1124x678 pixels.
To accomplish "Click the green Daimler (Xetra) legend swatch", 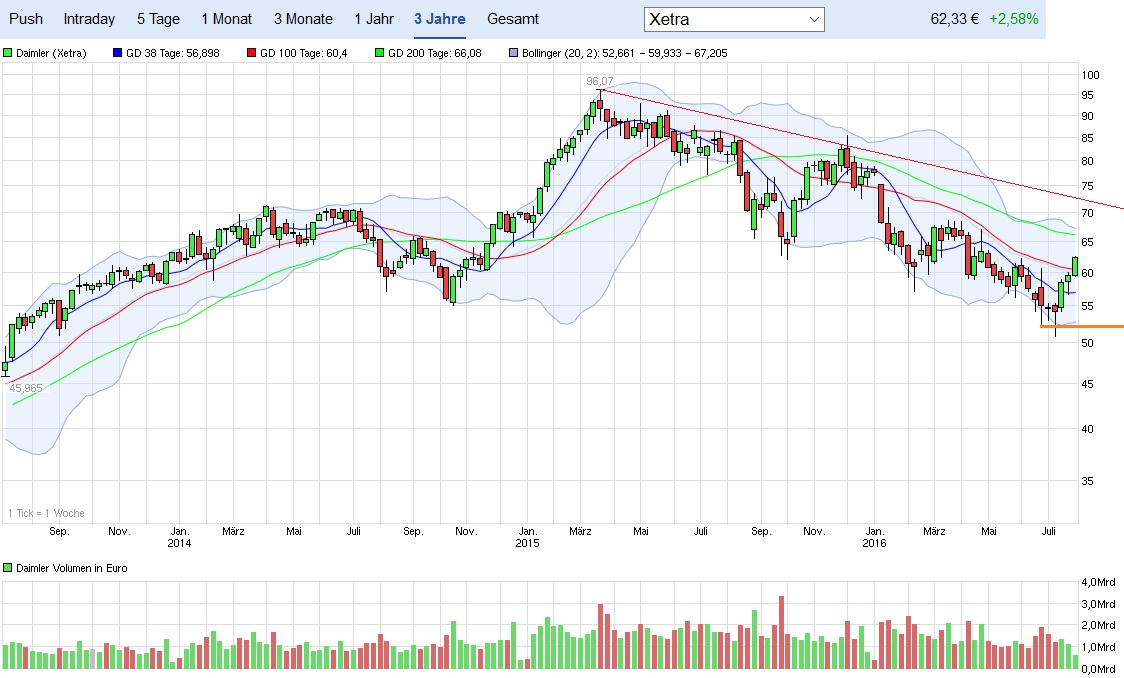I will point(8,53).
